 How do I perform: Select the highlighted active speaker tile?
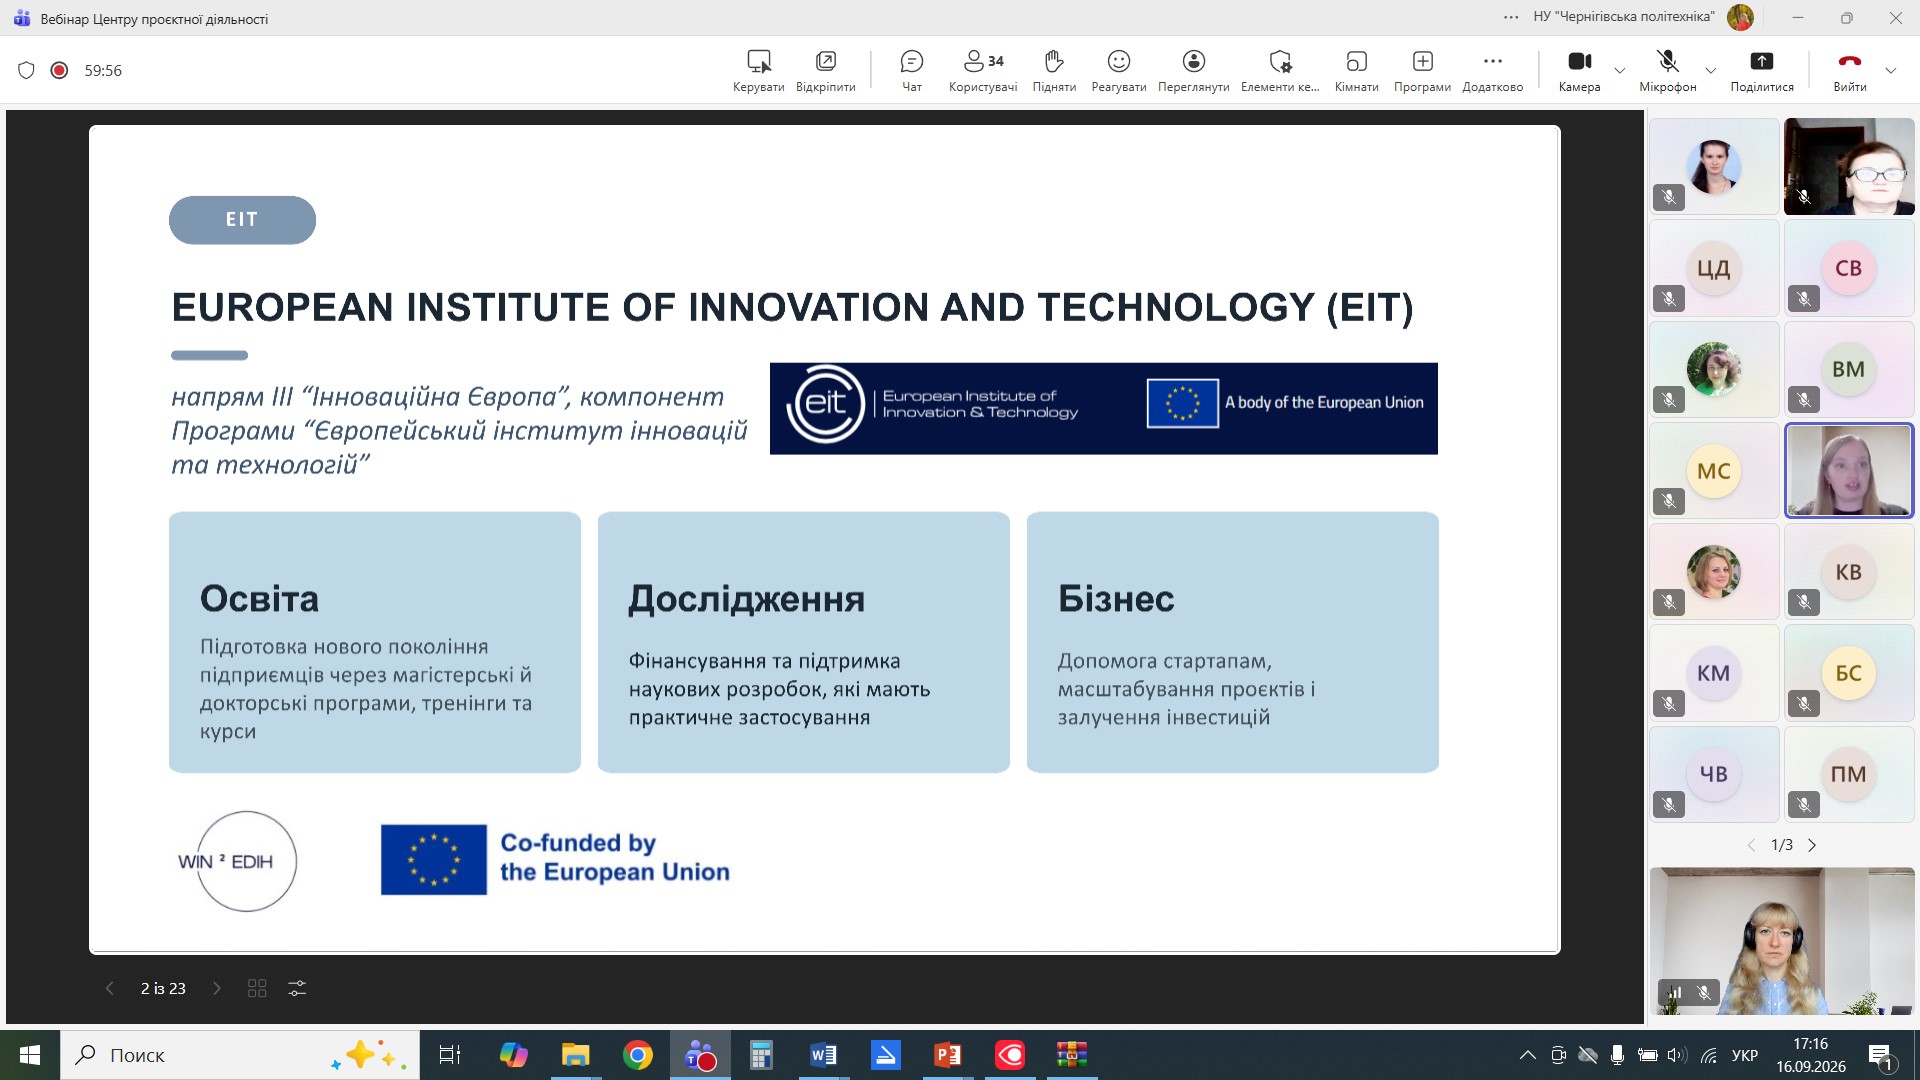pyautogui.click(x=1849, y=471)
